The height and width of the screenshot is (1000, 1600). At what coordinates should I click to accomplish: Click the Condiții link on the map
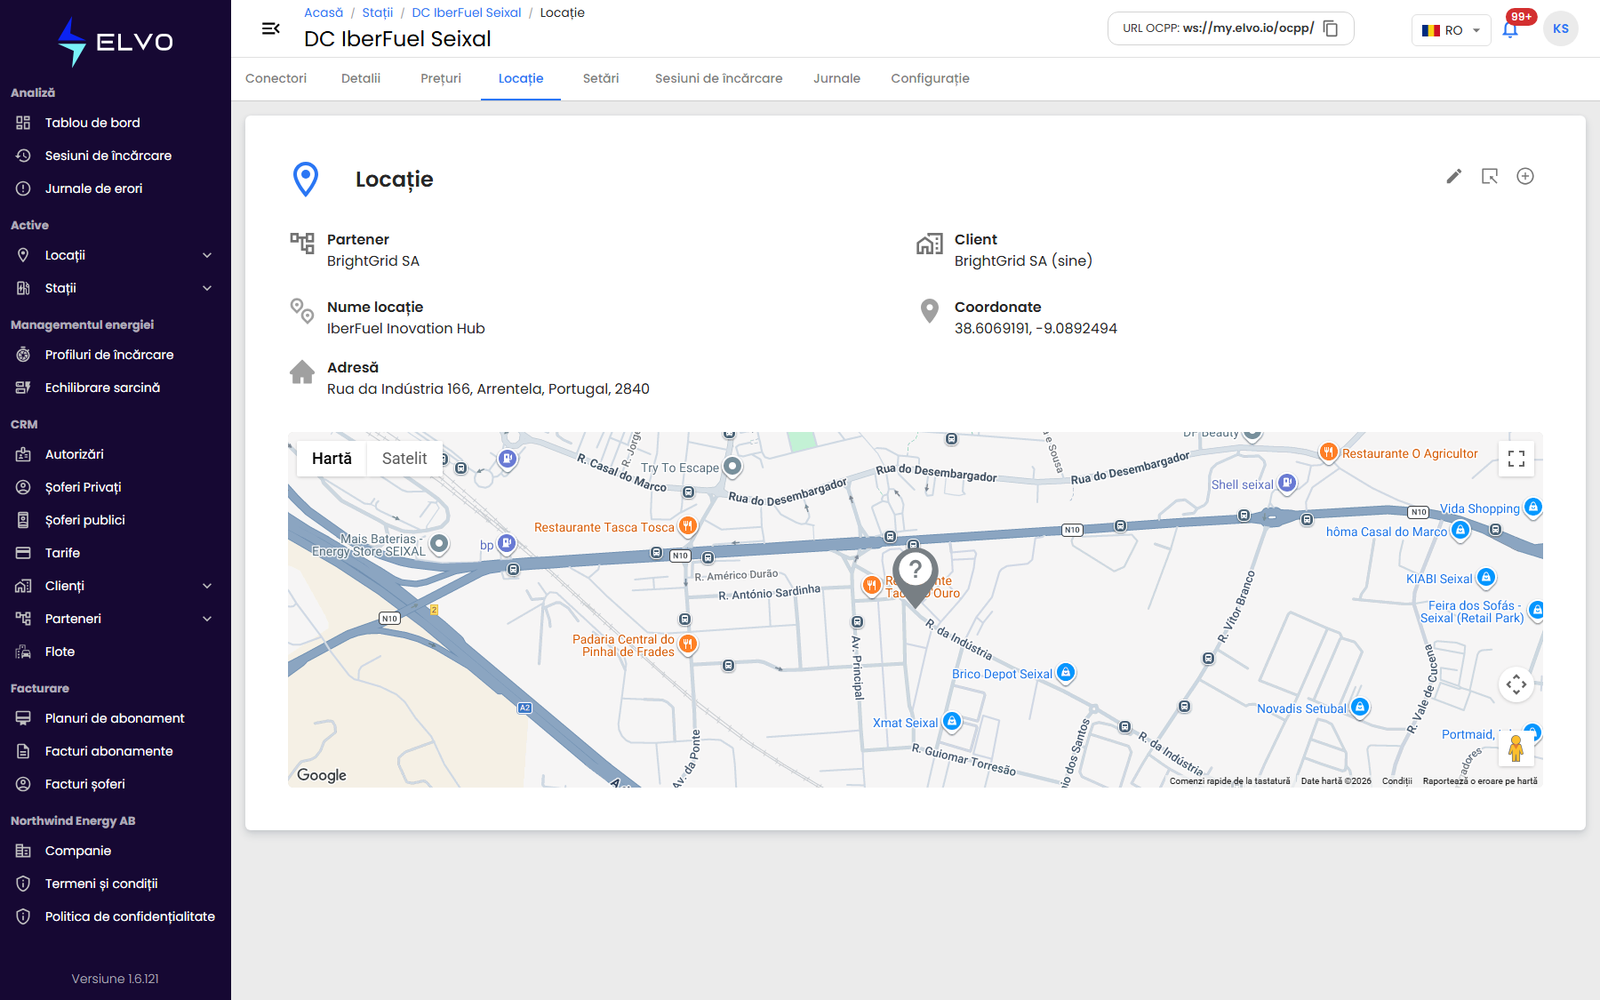[1397, 781]
